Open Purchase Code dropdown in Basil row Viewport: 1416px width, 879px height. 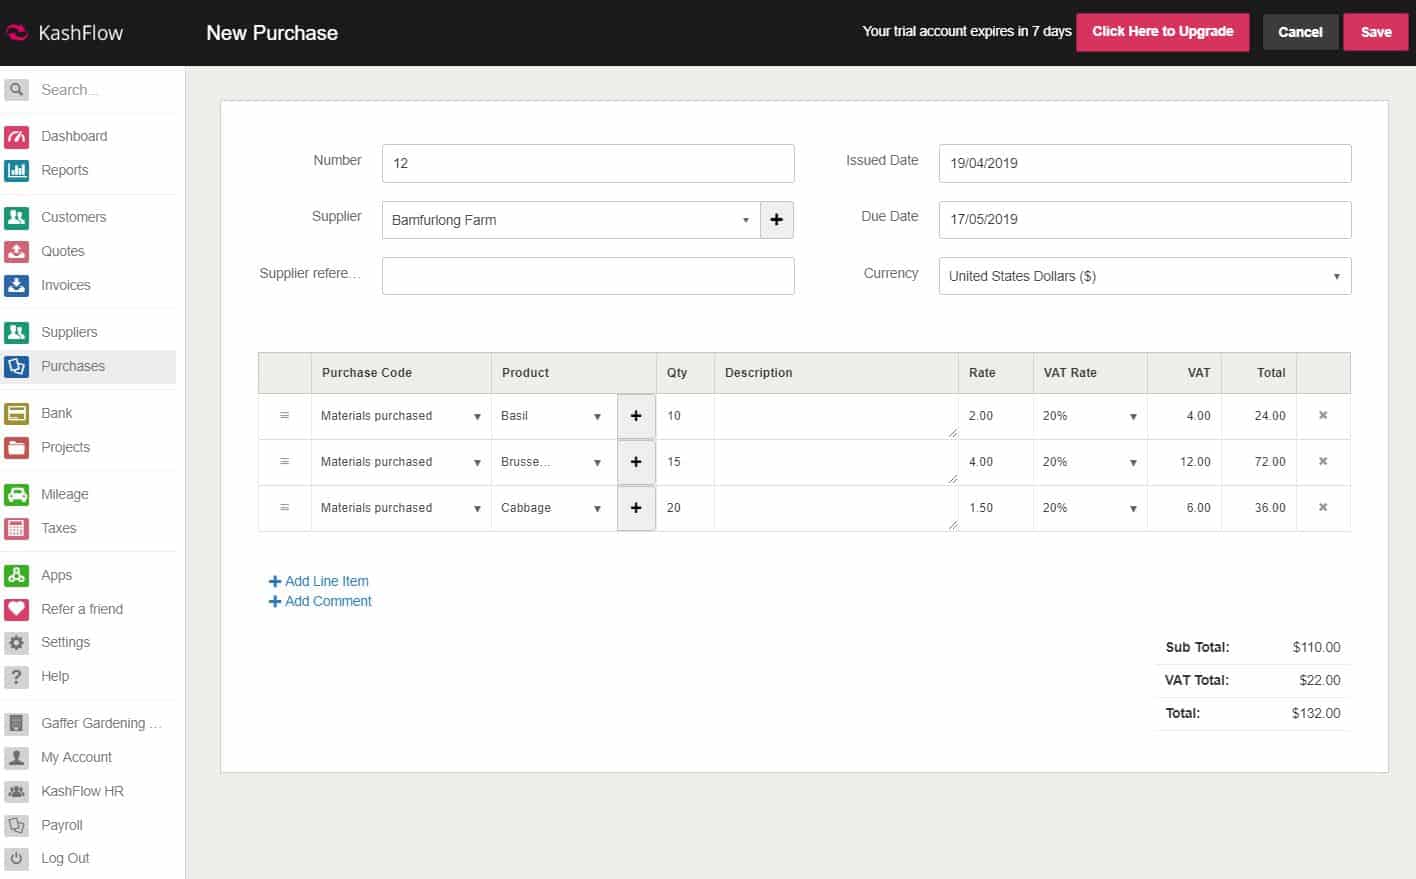(x=401, y=416)
